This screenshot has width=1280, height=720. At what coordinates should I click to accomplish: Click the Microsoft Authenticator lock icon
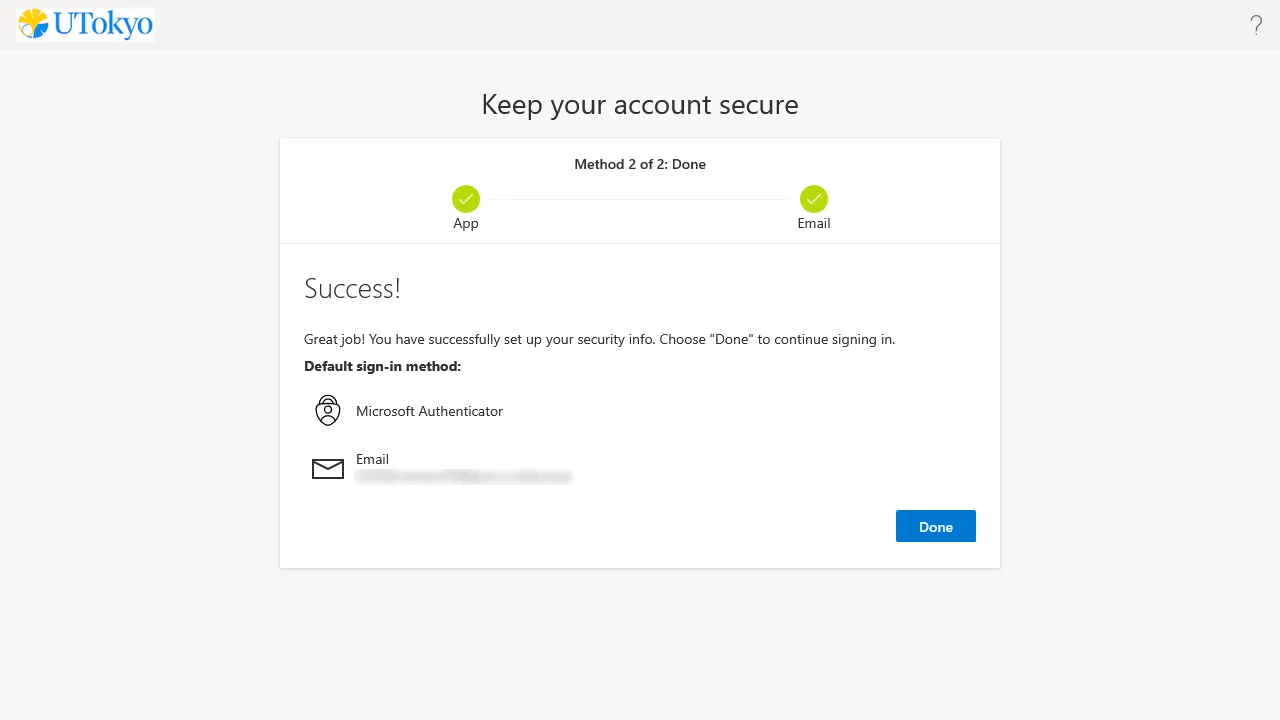tap(328, 411)
